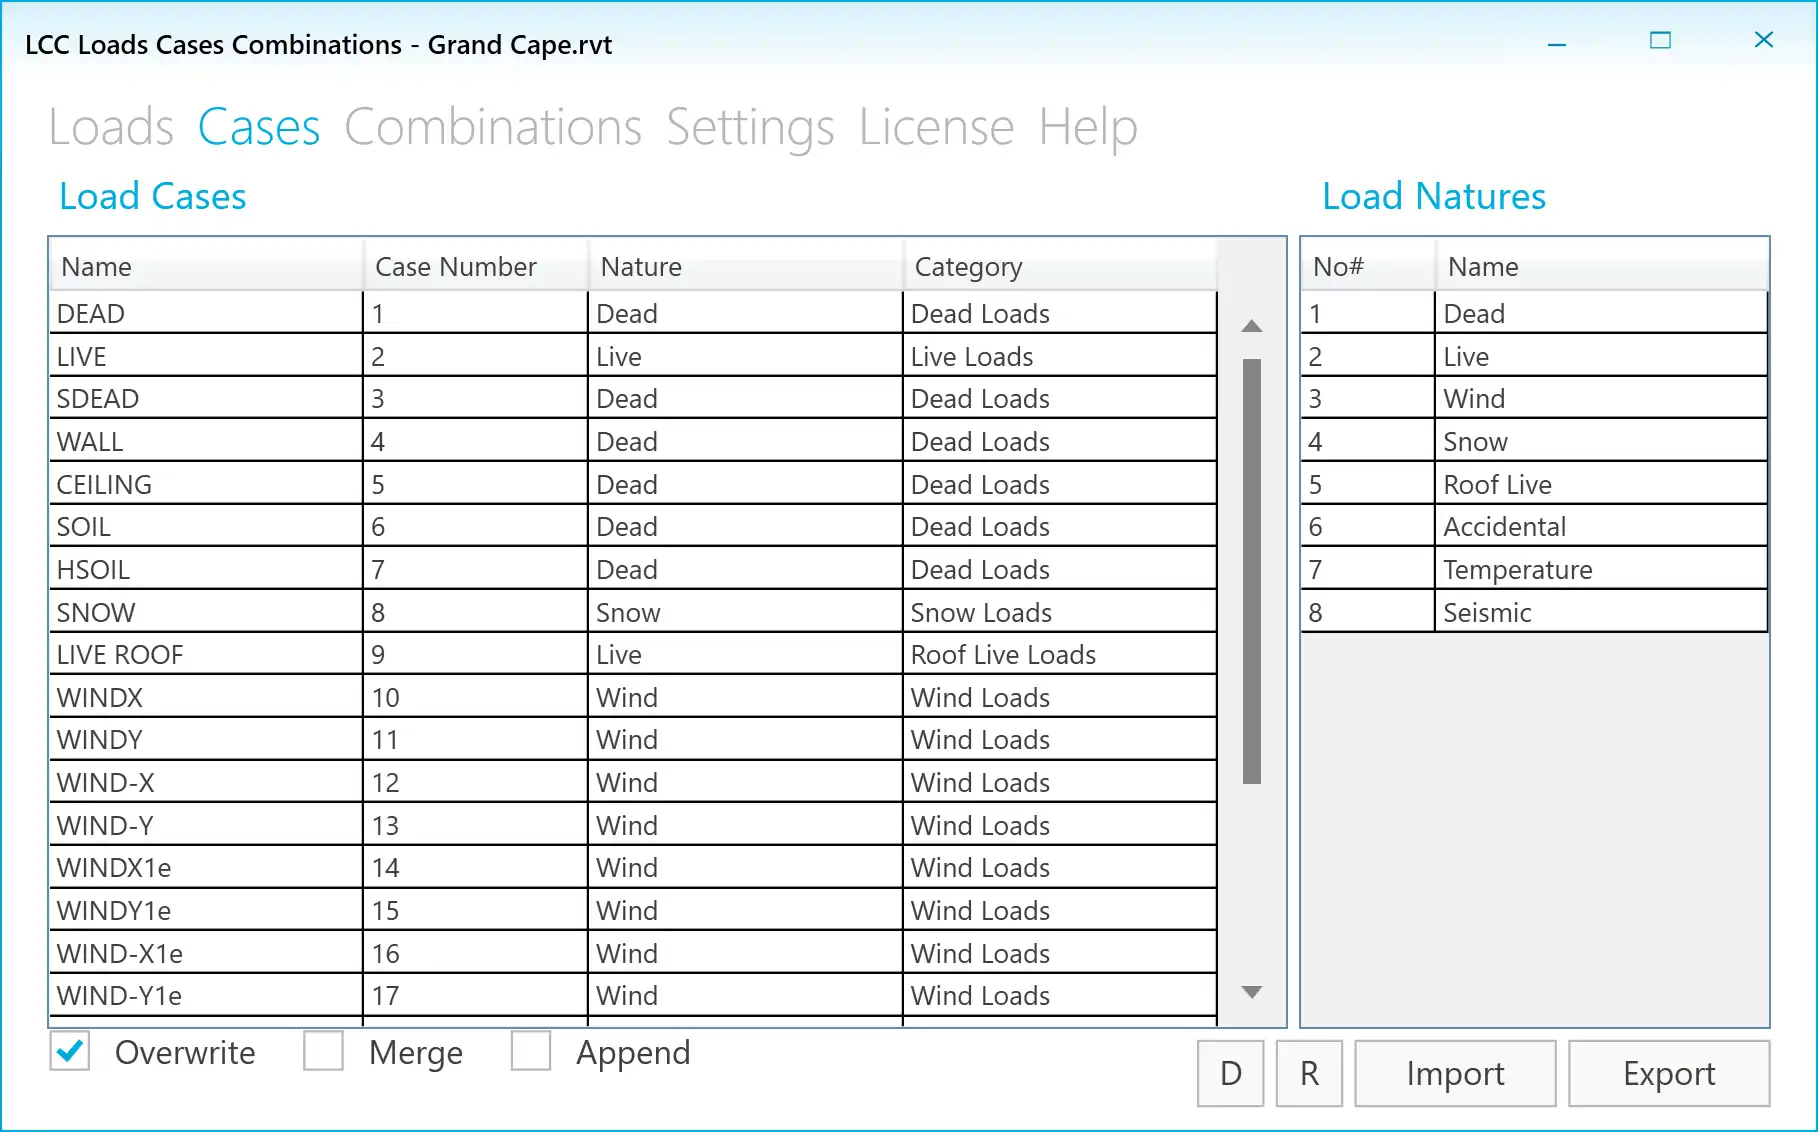Click the Nature column header
The height and width of the screenshot is (1132, 1818).
[746, 266]
